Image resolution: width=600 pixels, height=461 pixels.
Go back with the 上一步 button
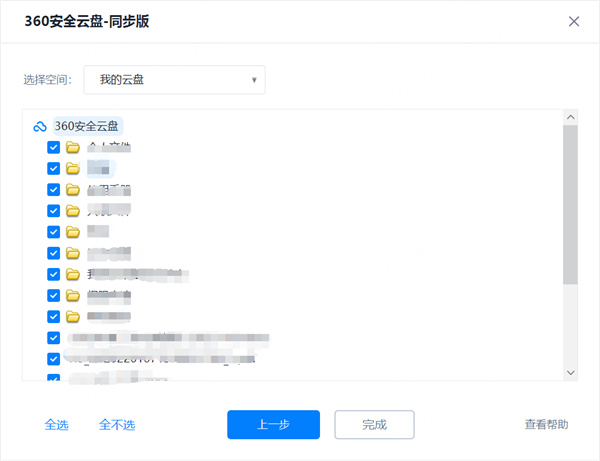coord(274,425)
